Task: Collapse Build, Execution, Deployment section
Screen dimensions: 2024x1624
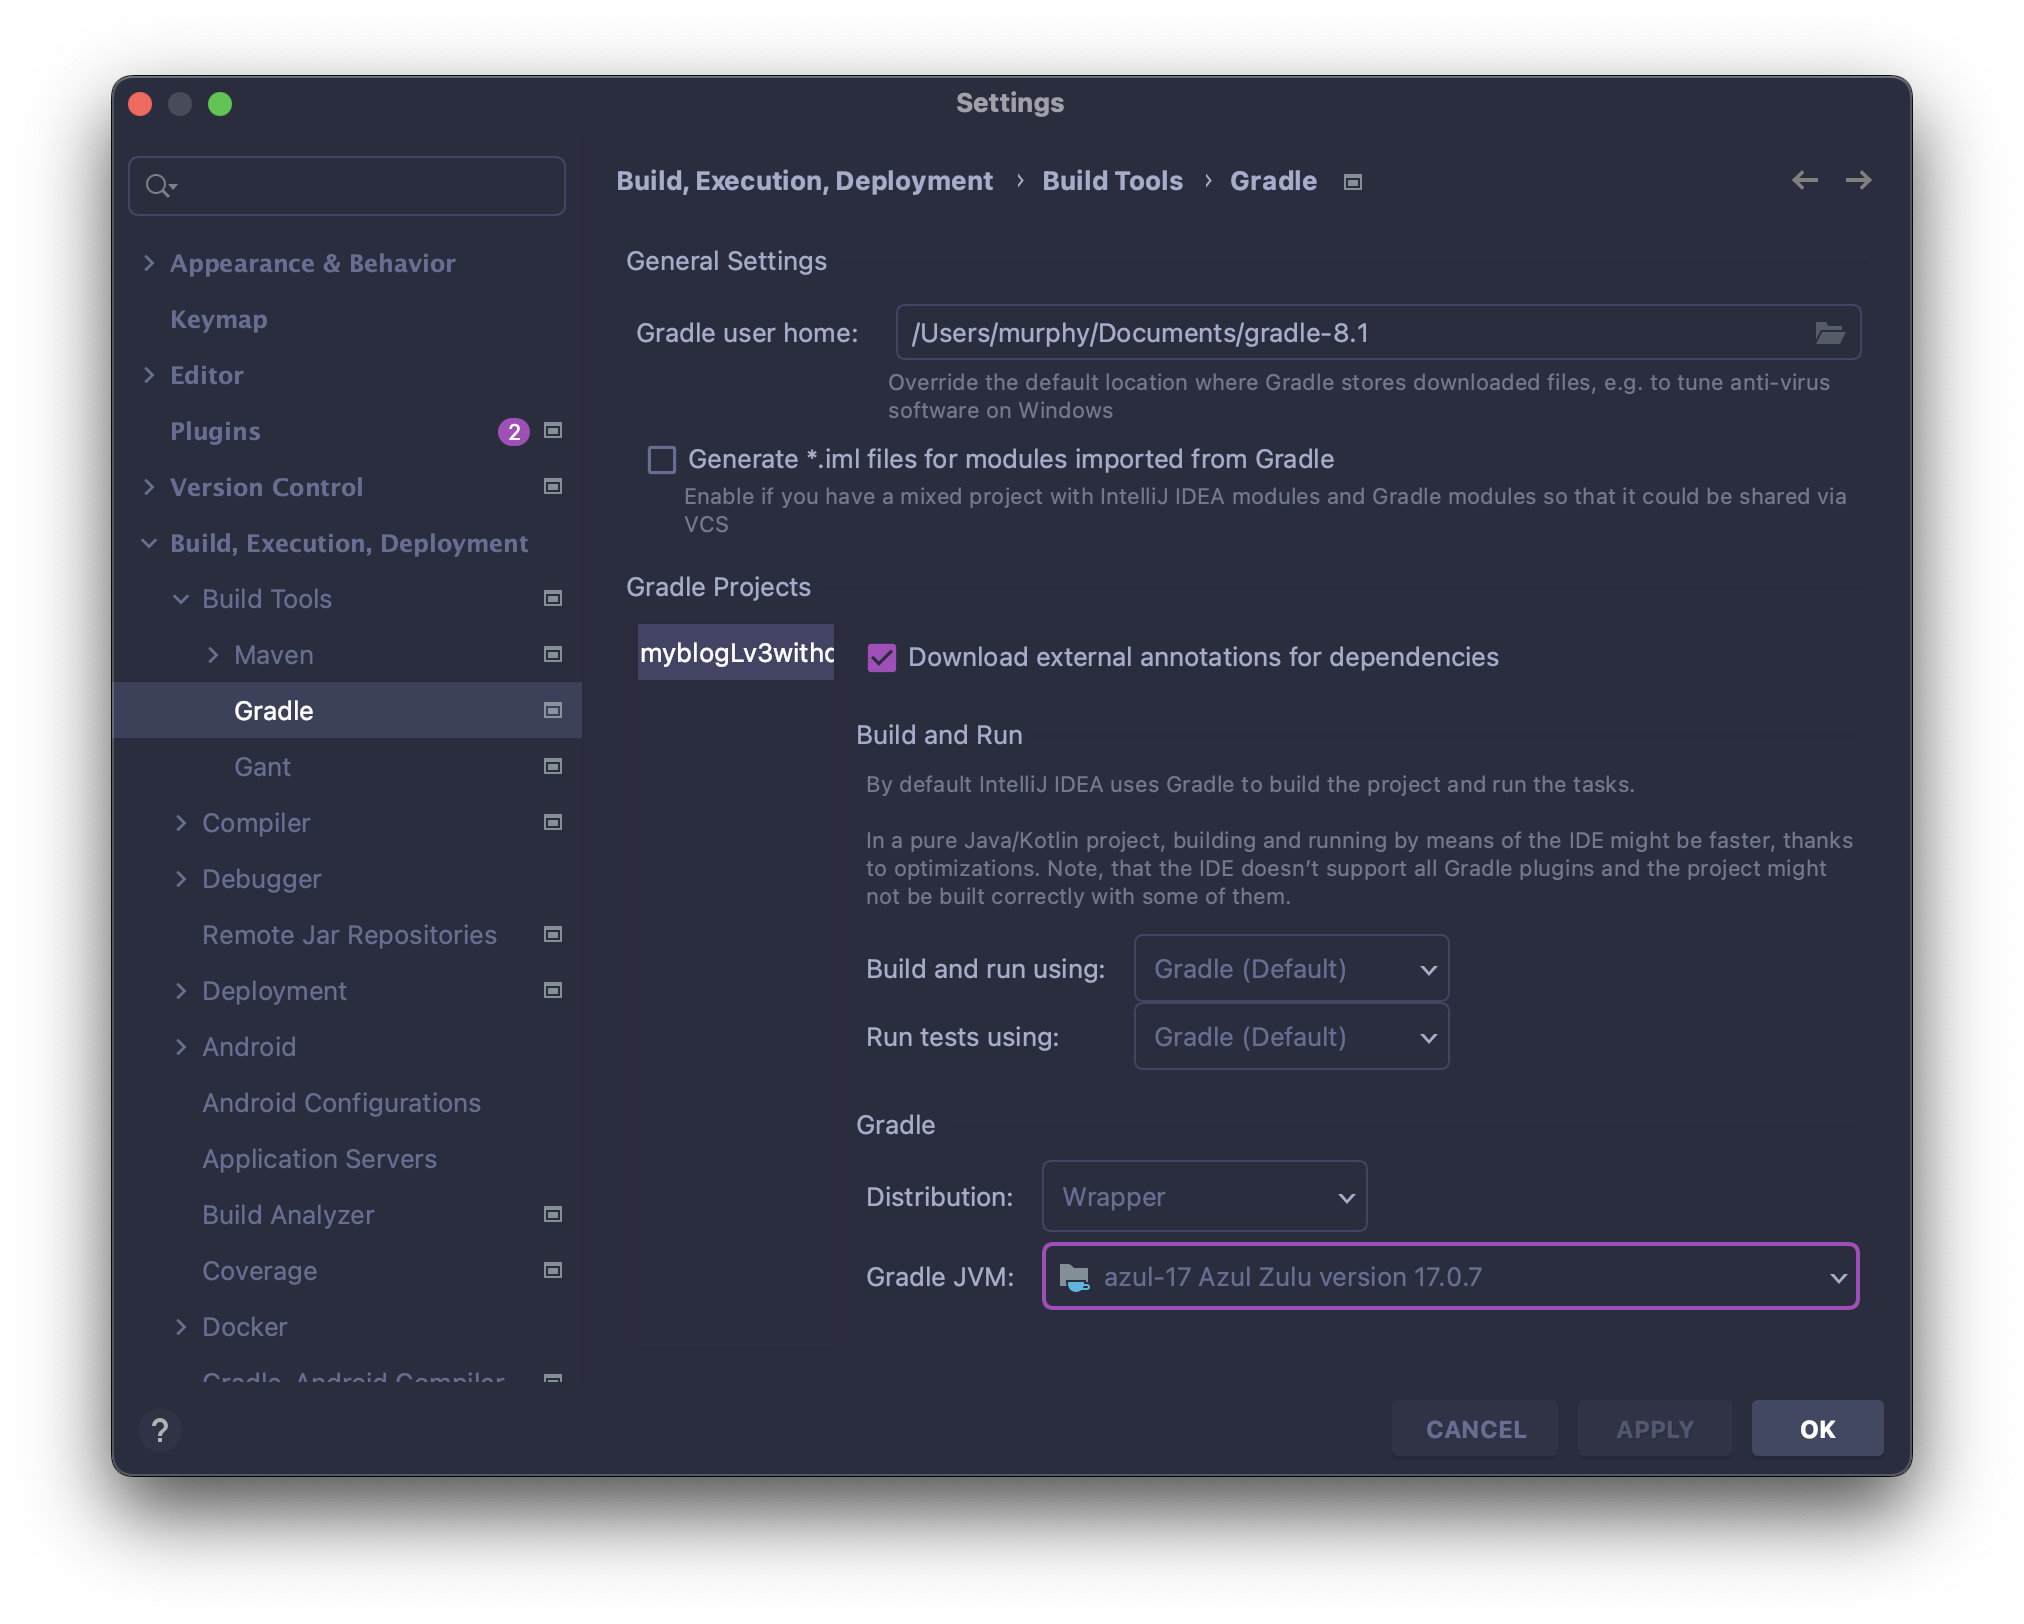Action: coord(149,543)
